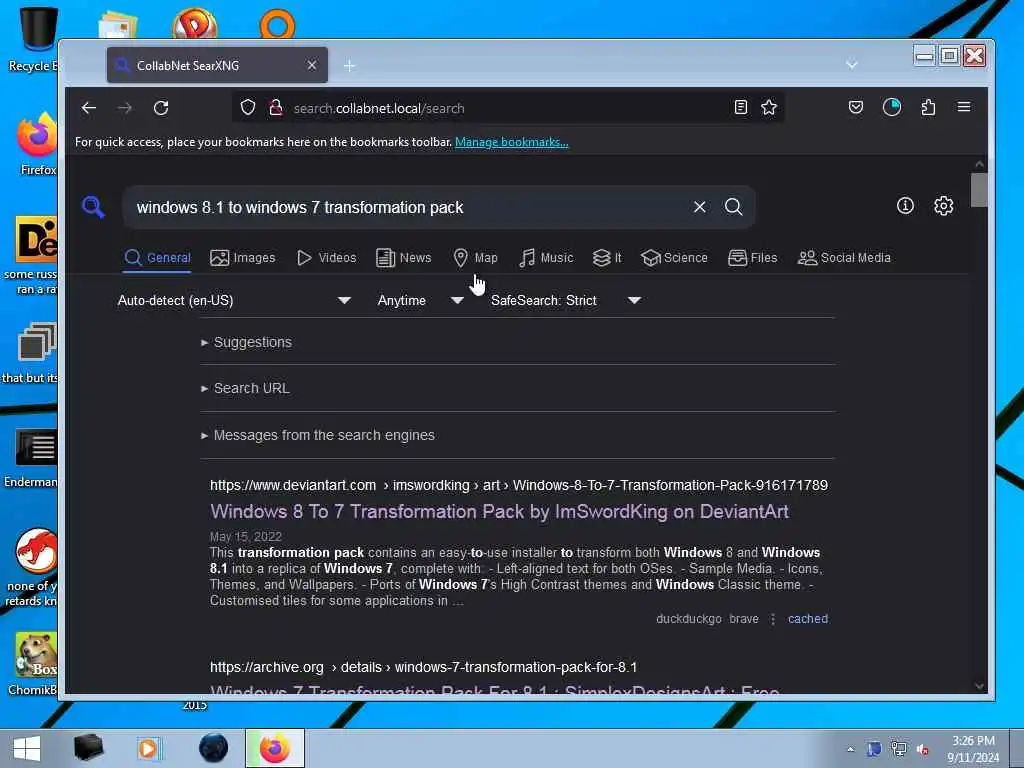1024x768 pixels.
Task: Open the ChomikBox desktop icon
Action: click(x=34, y=664)
